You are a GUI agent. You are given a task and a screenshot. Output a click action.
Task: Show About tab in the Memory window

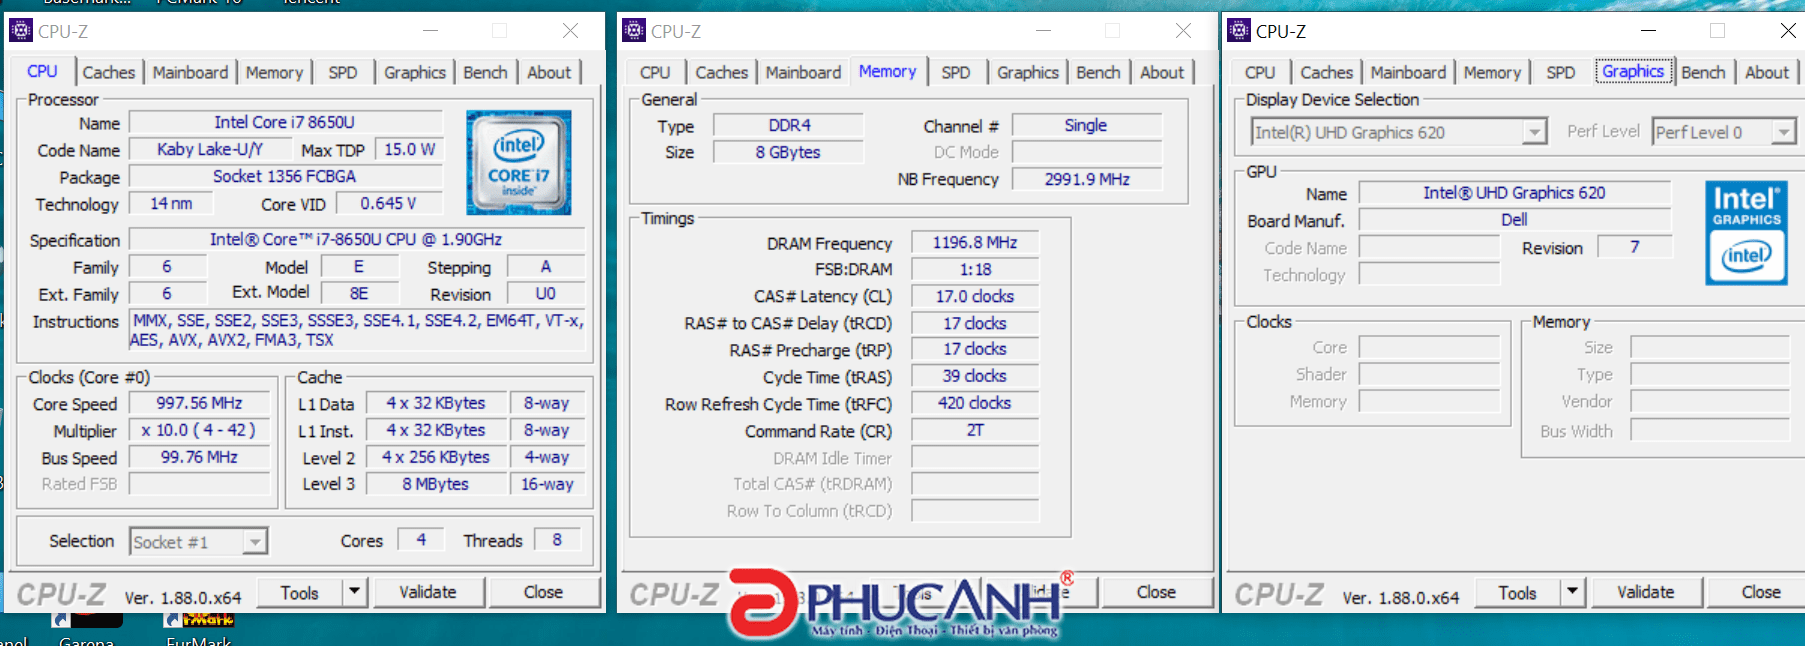coord(1162,72)
